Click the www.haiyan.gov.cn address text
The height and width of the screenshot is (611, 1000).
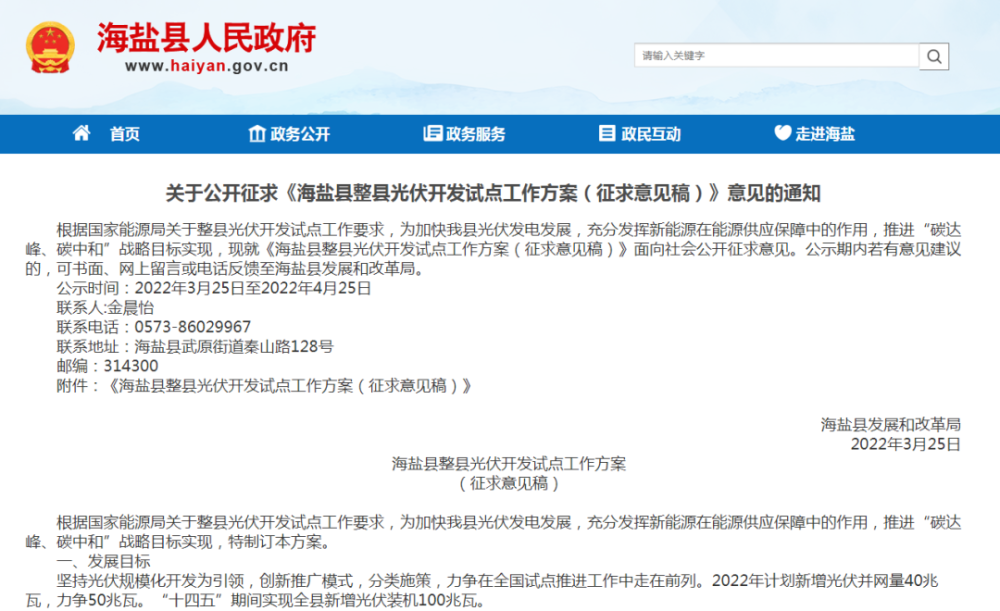[x=207, y=67]
